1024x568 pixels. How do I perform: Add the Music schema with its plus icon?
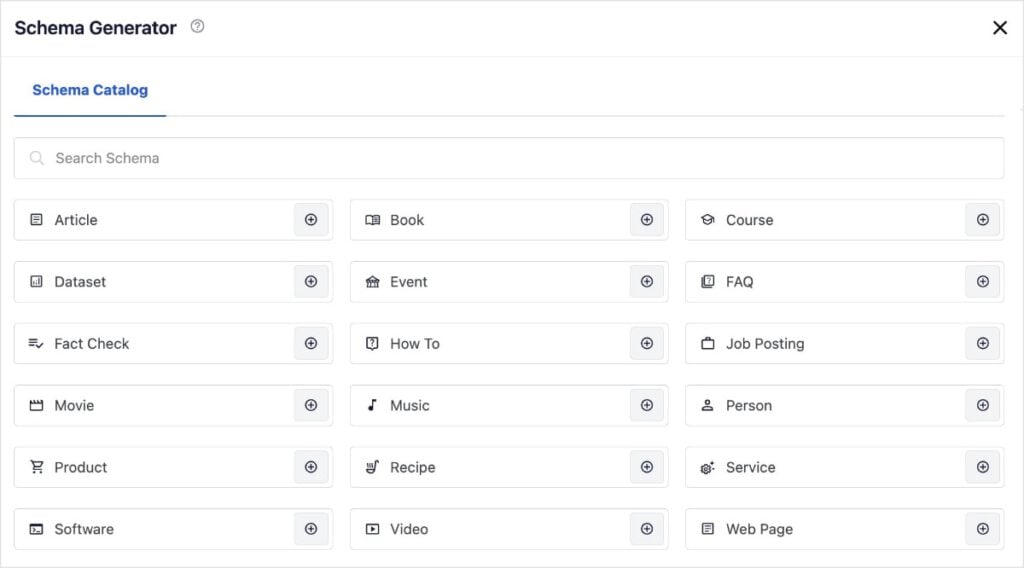pos(647,405)
